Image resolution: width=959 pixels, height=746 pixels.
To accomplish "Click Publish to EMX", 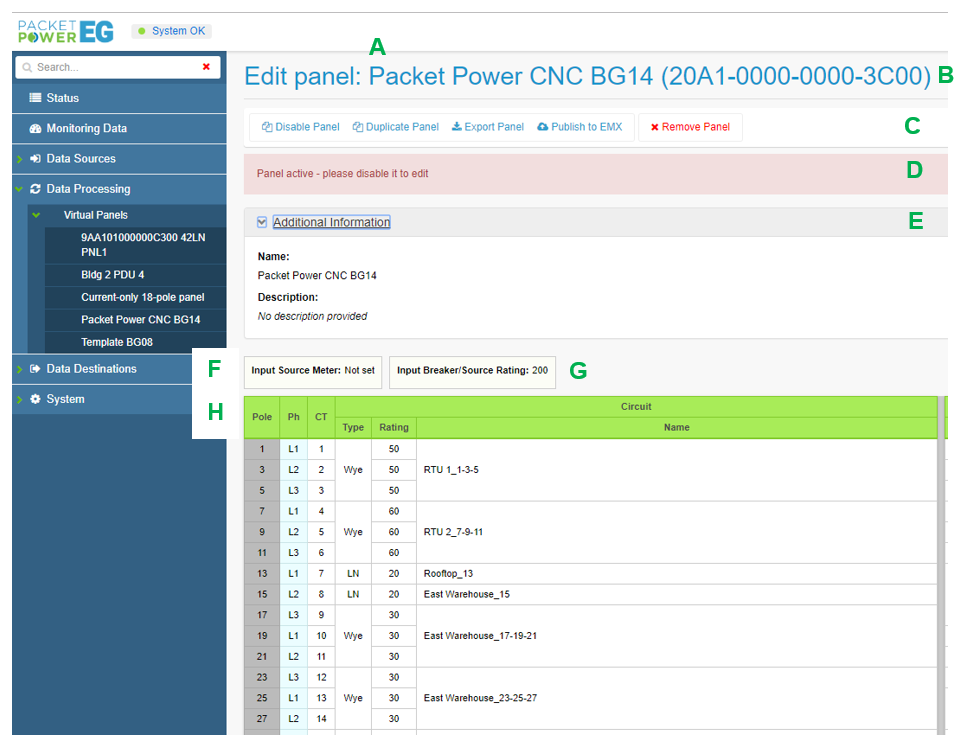I will tap(579, 127).
